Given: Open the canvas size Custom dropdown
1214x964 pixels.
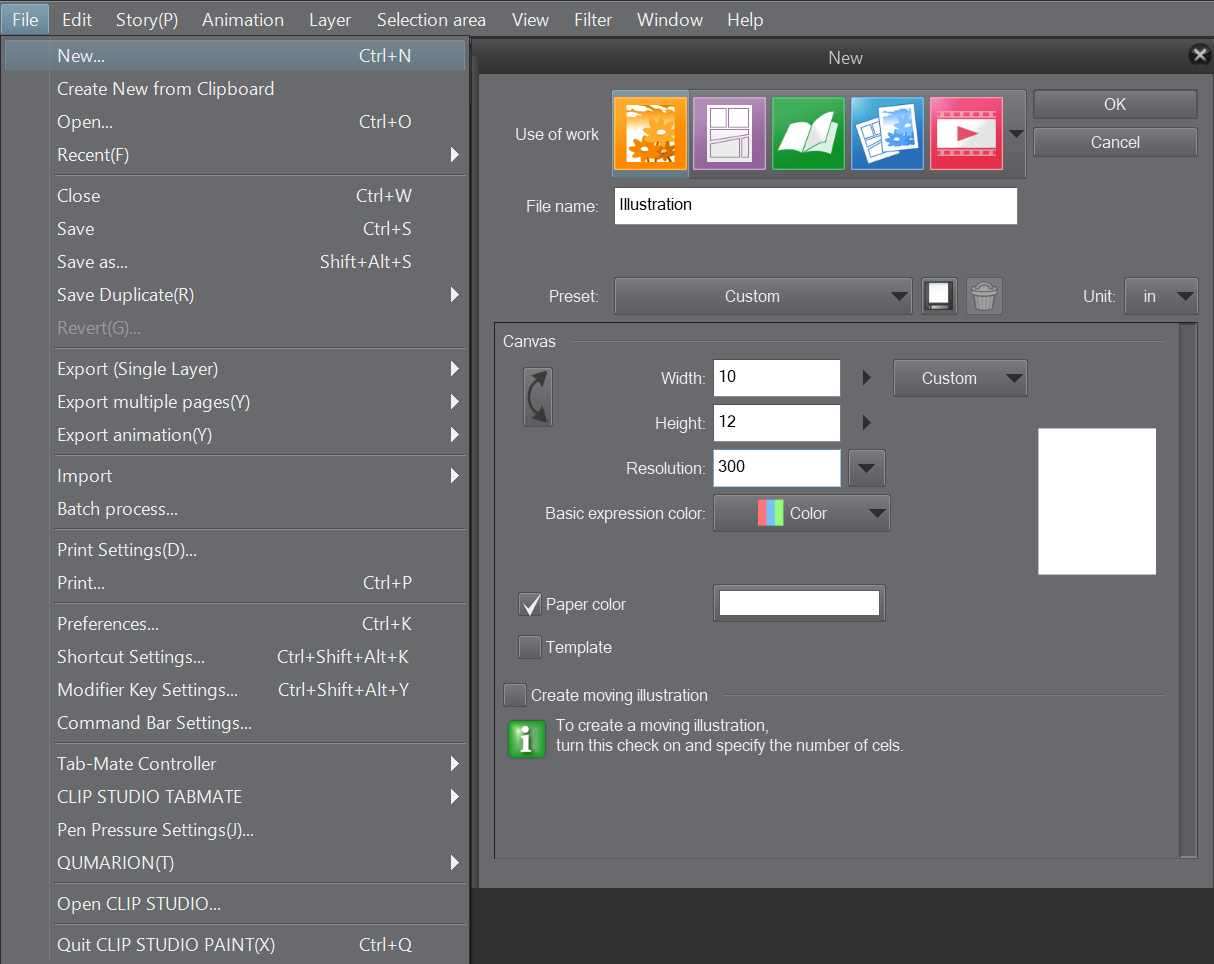Looking at the screenshot, I should (x=960, y=378).
